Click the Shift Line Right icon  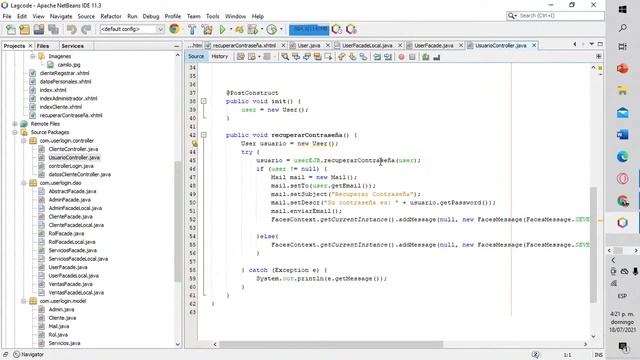pos(388,57)
